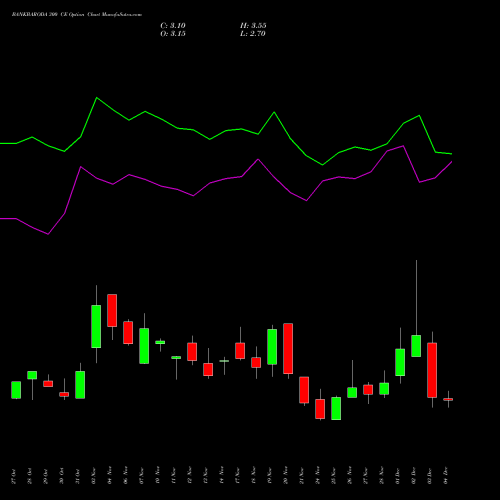Click the 04 Nov date label
The width and height of the screenshot is (500, 500).
pos(110,475)
